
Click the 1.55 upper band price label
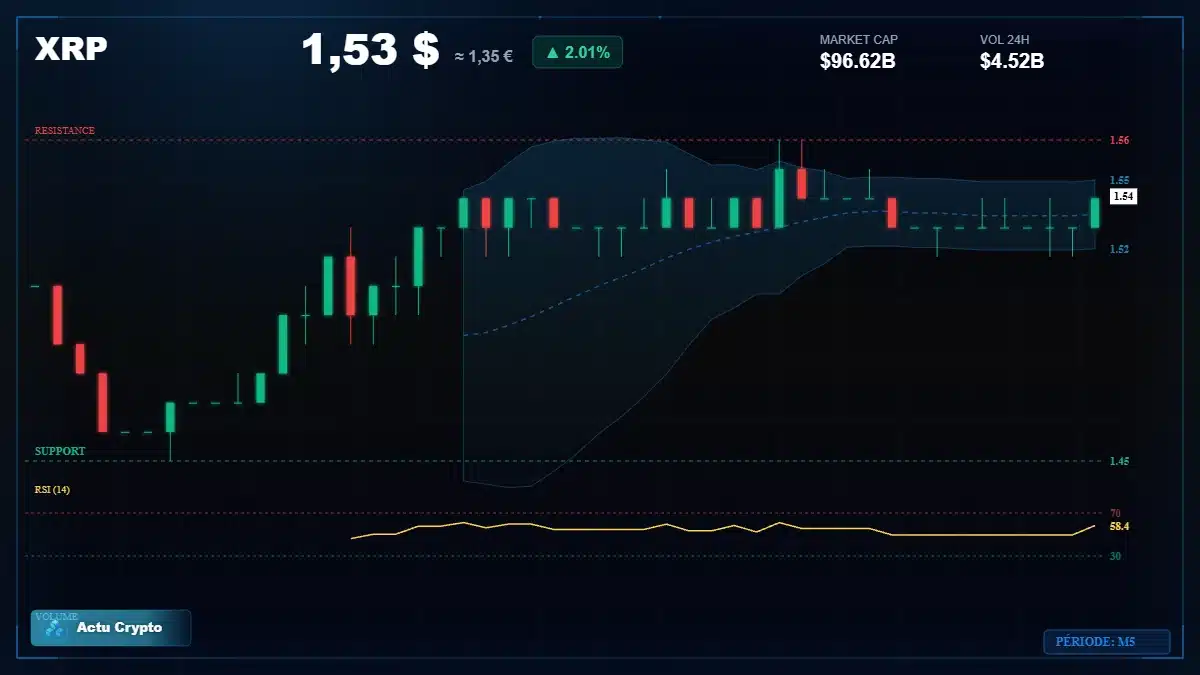[1119, 181]
